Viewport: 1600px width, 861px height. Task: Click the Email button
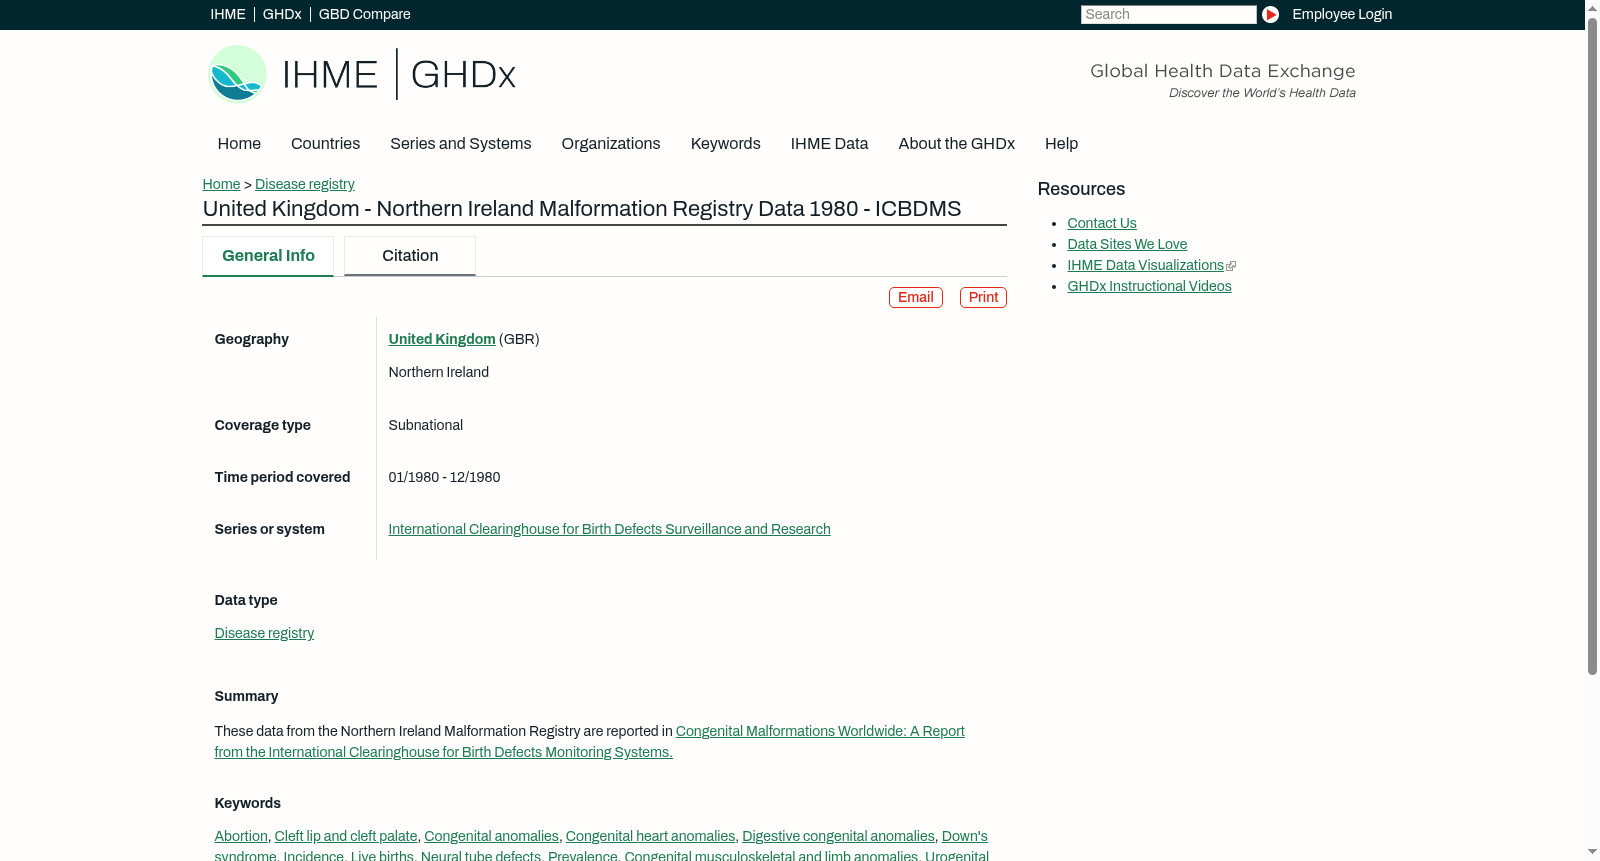coord(916,297)
